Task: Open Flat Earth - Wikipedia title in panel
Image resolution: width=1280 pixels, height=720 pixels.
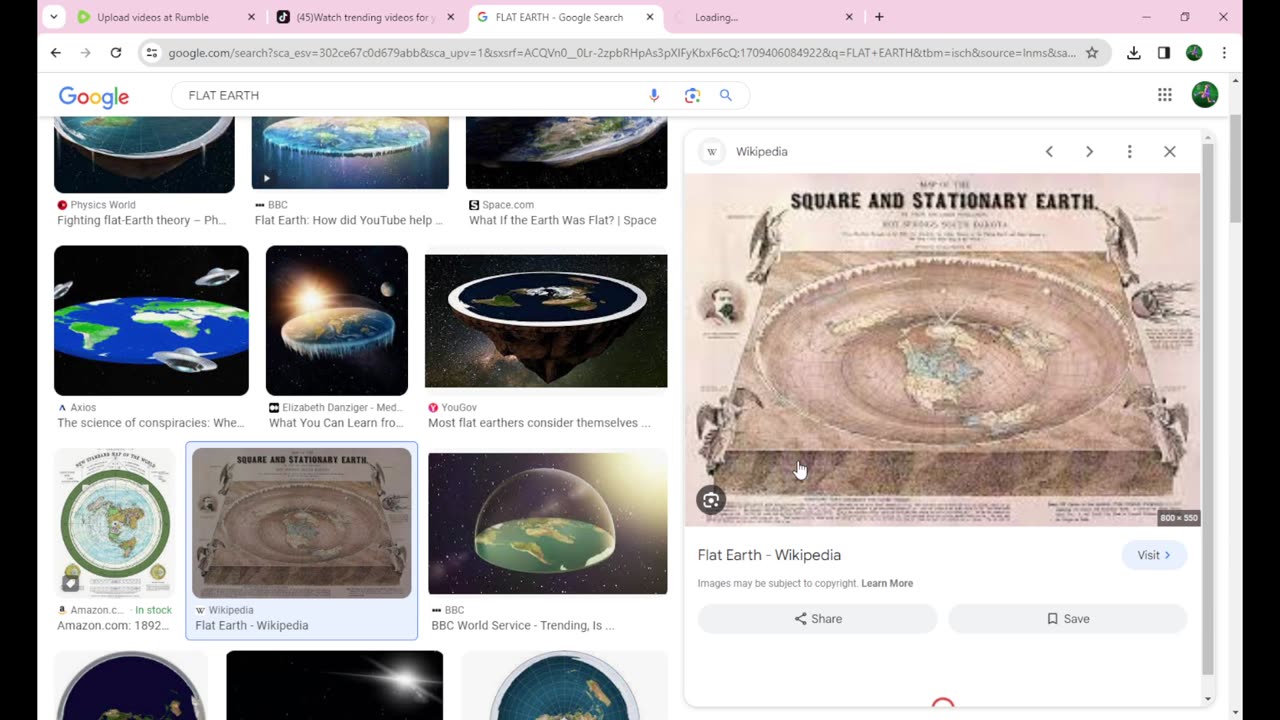Action: click(769, 555)
